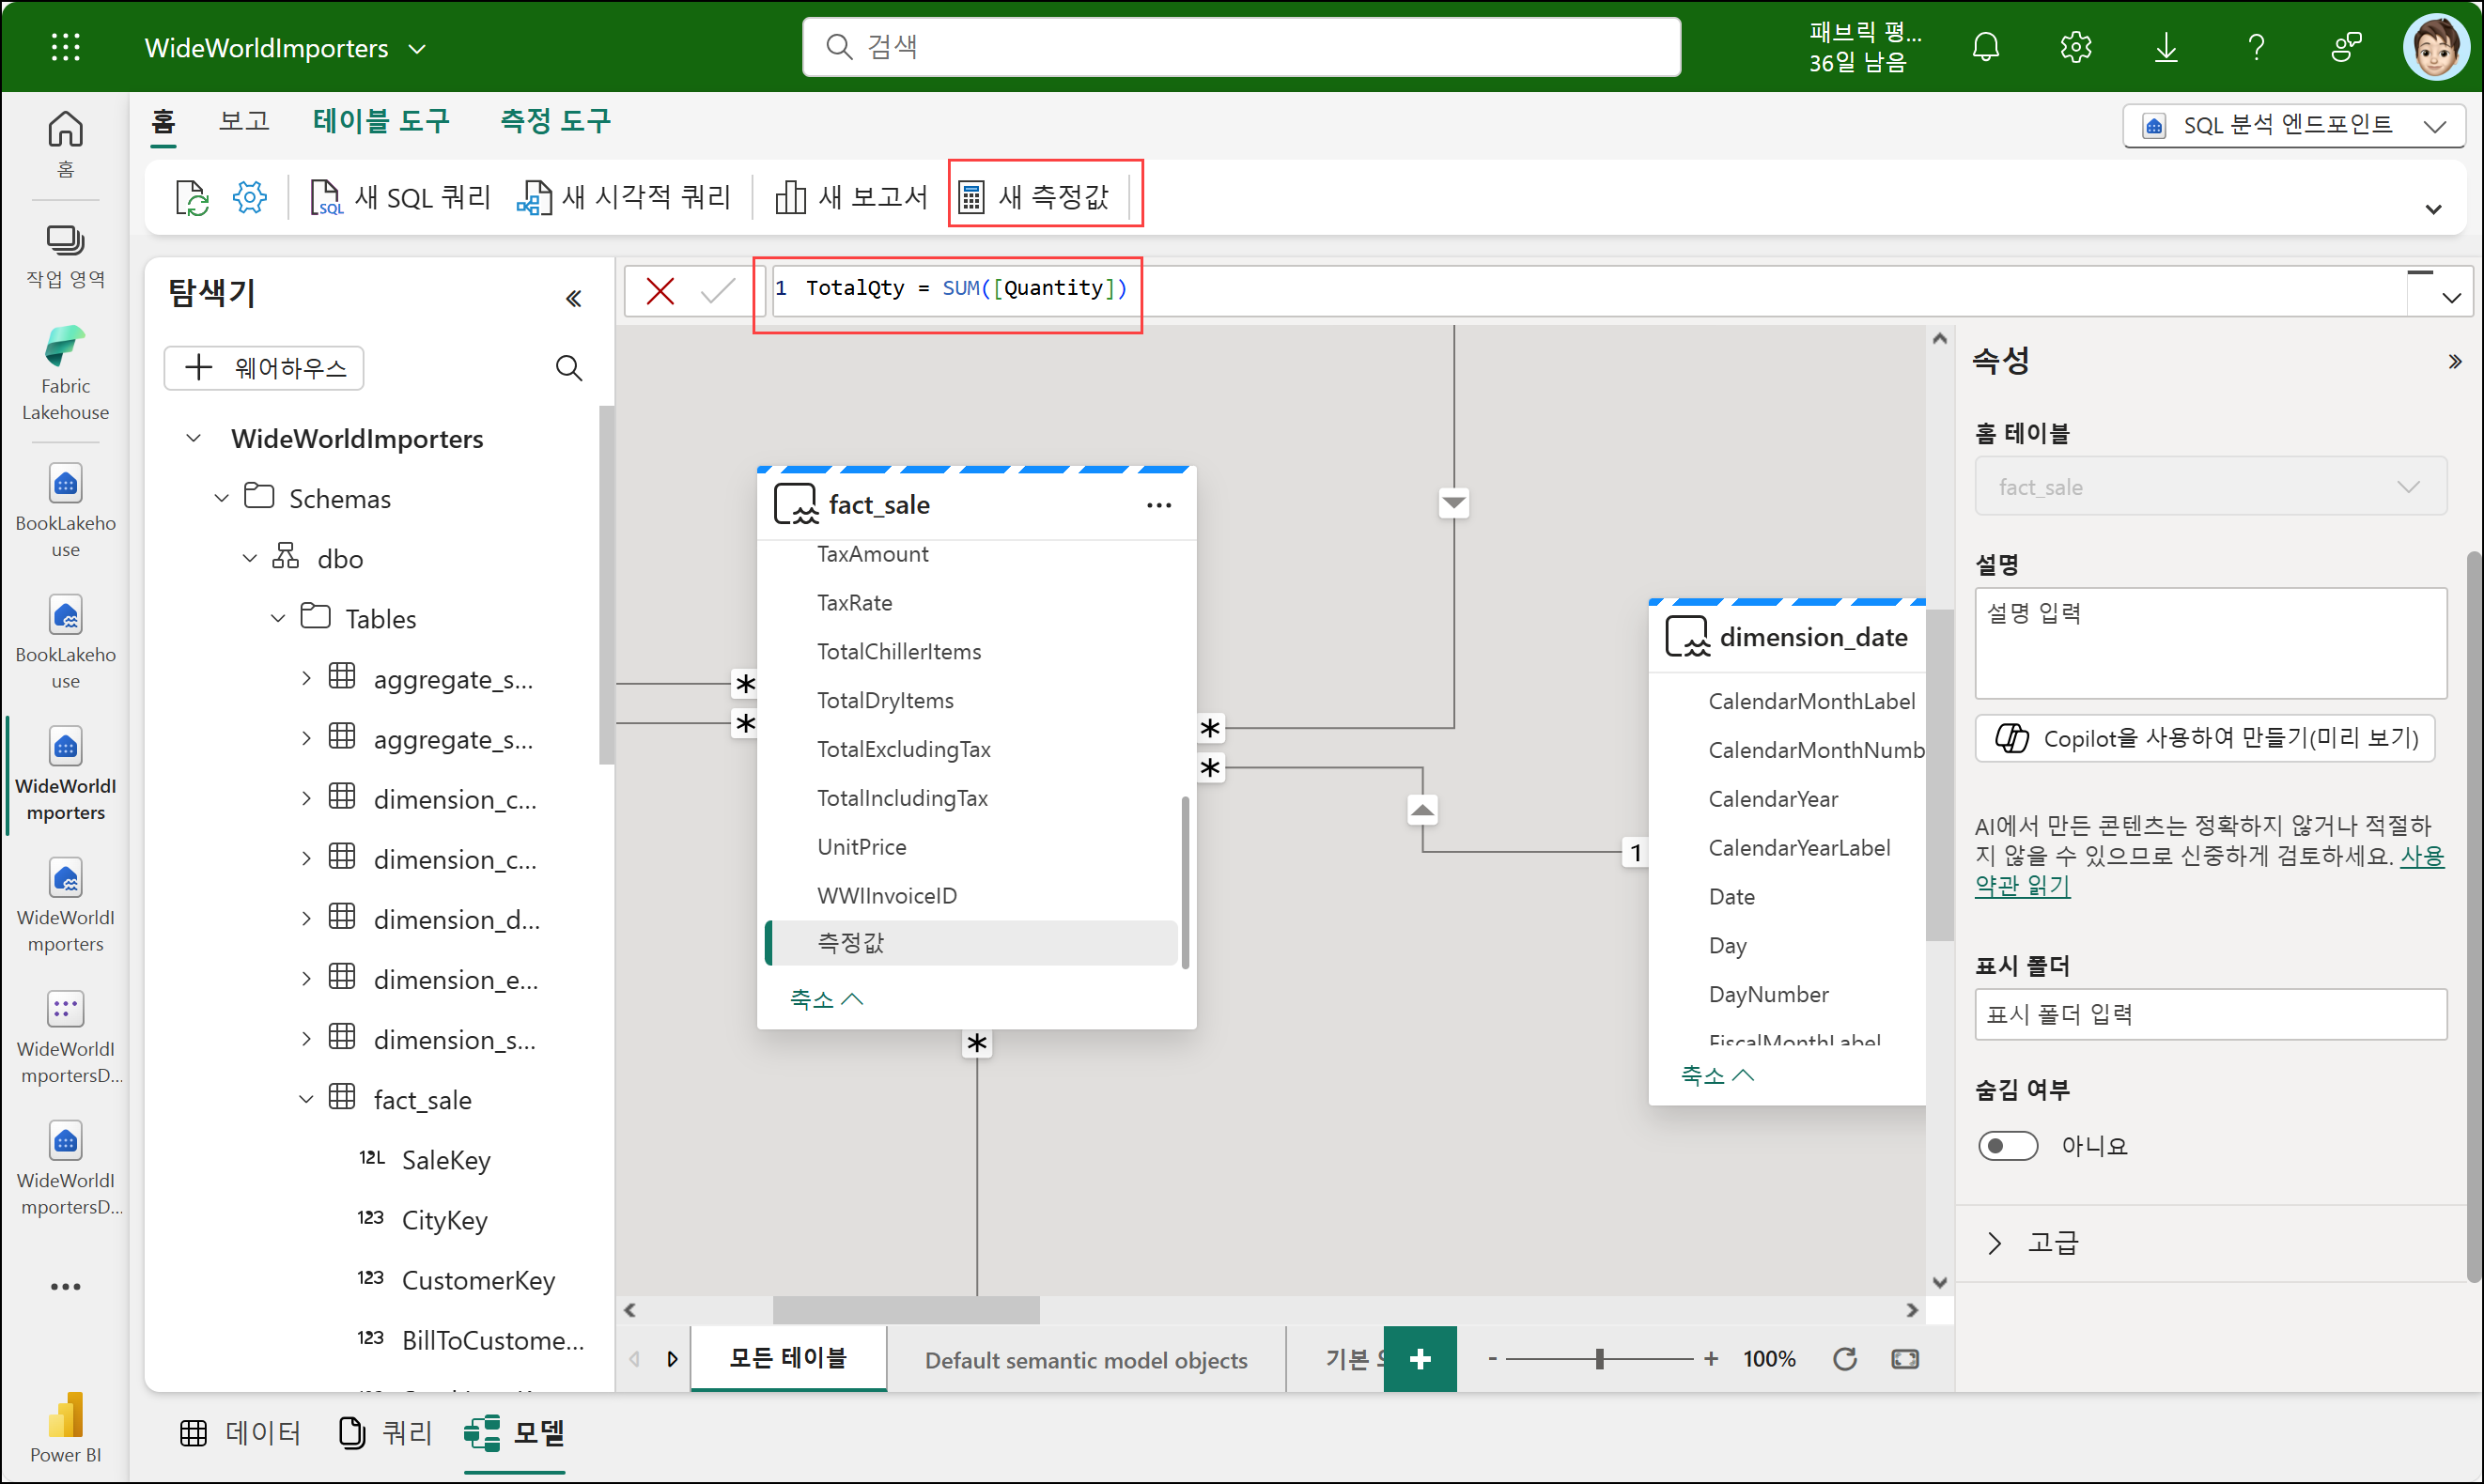
Task: Reset the diagram layout with refresh icon
Action: (1845, 1358)
